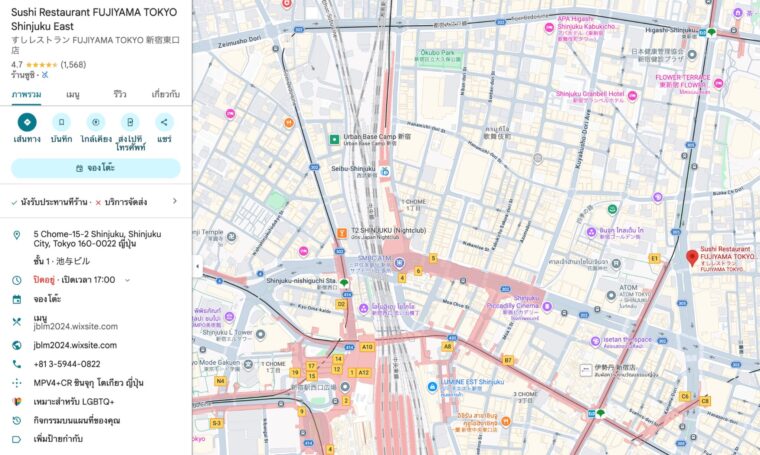760x455 pixels.
Task: Switch to the รีวิว (Reviews) tab
Action: pyautogui.click(x=120, y=94)
